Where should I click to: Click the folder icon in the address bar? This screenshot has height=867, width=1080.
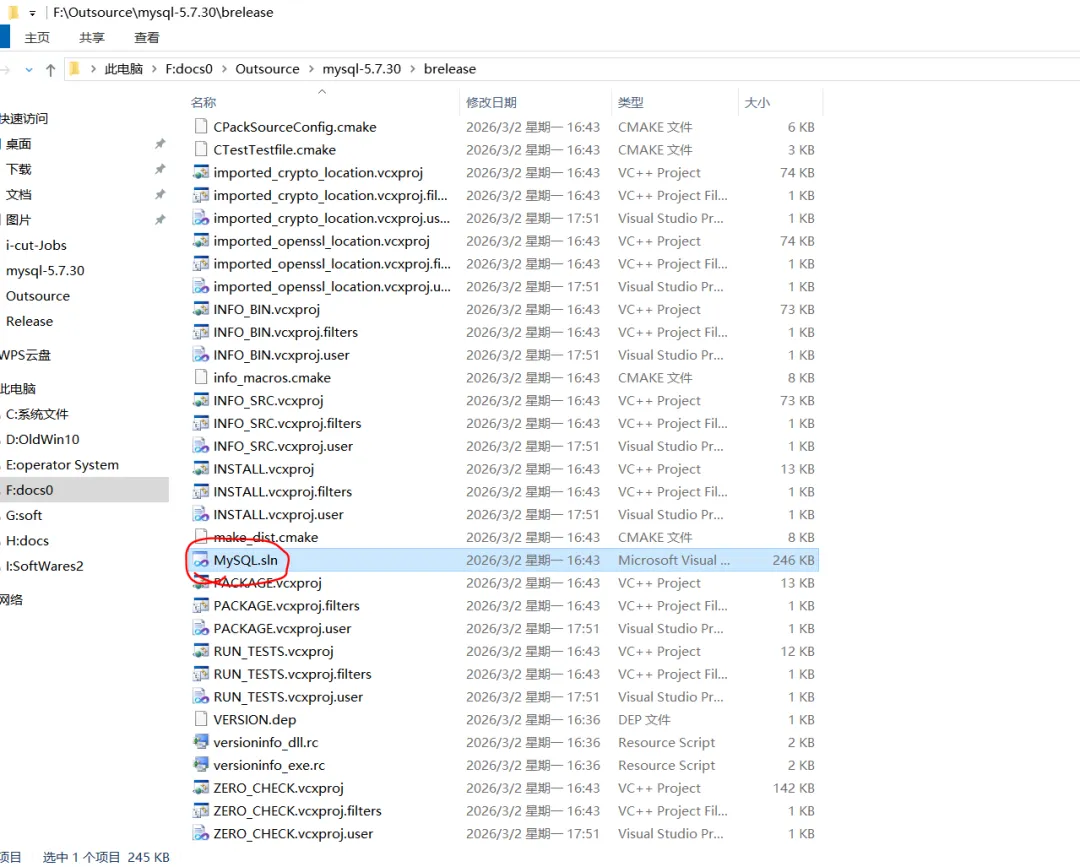coord(75,69)
